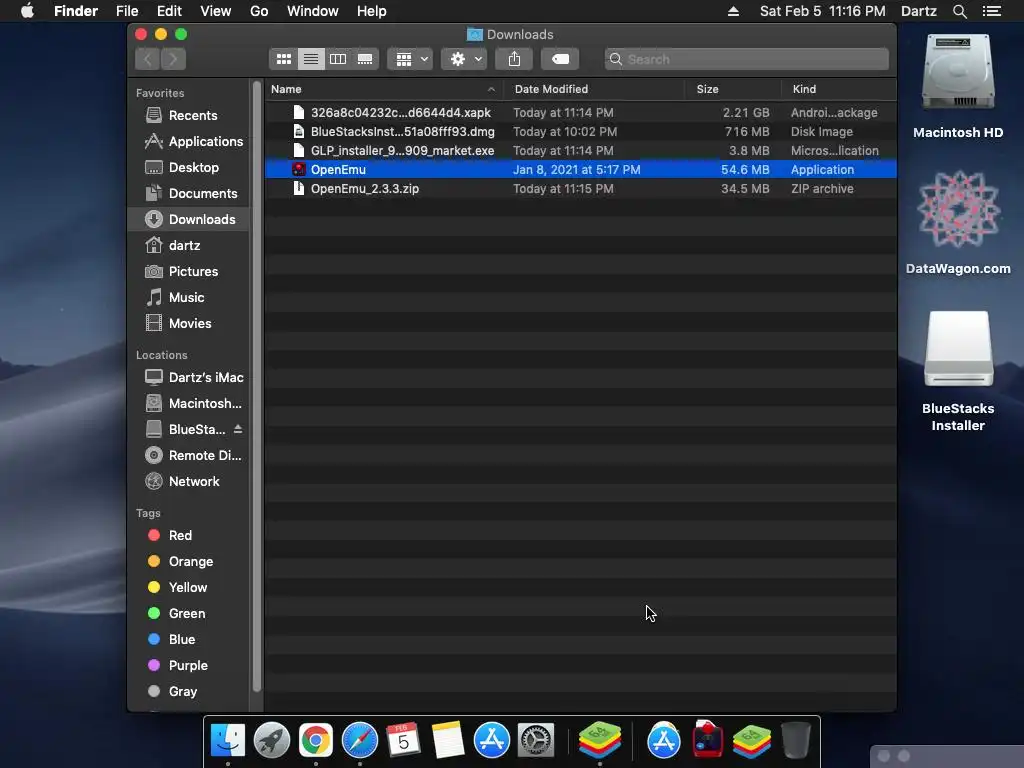1024x768 pixels.
Task: Go forward with the forward arrow
Action: click(173, 59)
